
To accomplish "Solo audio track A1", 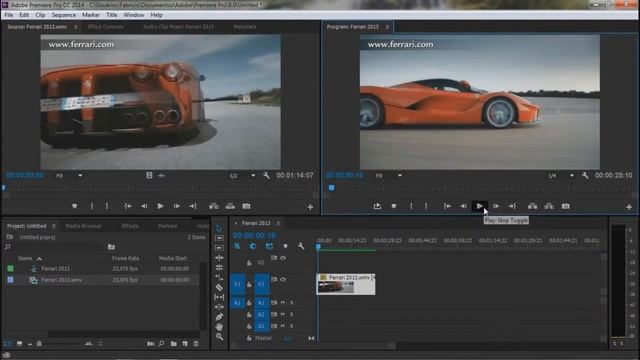I will coord(291,303).
